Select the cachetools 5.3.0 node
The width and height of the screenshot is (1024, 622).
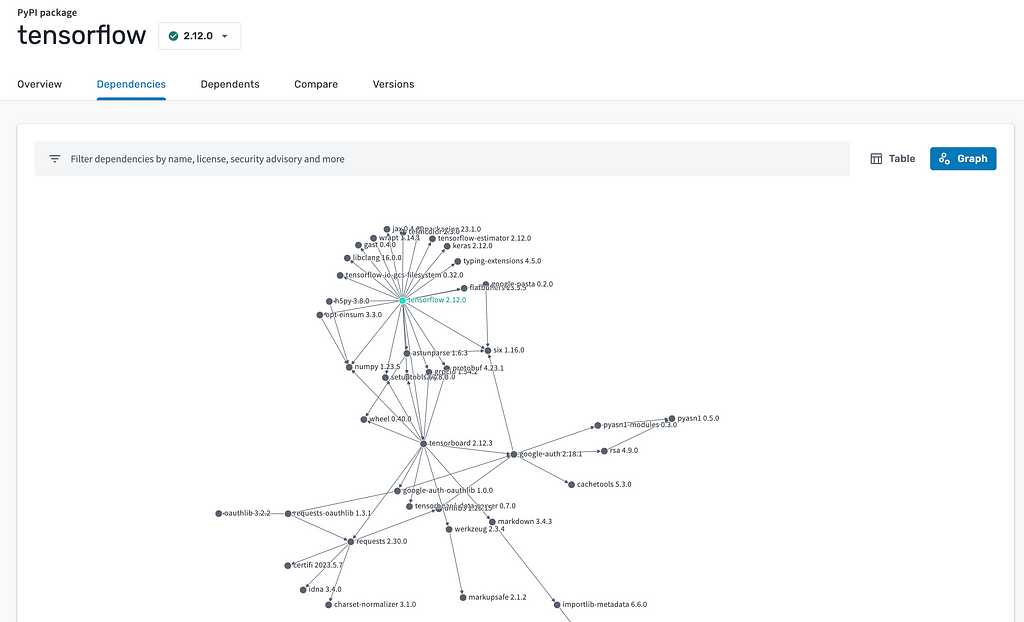[571, 485]
